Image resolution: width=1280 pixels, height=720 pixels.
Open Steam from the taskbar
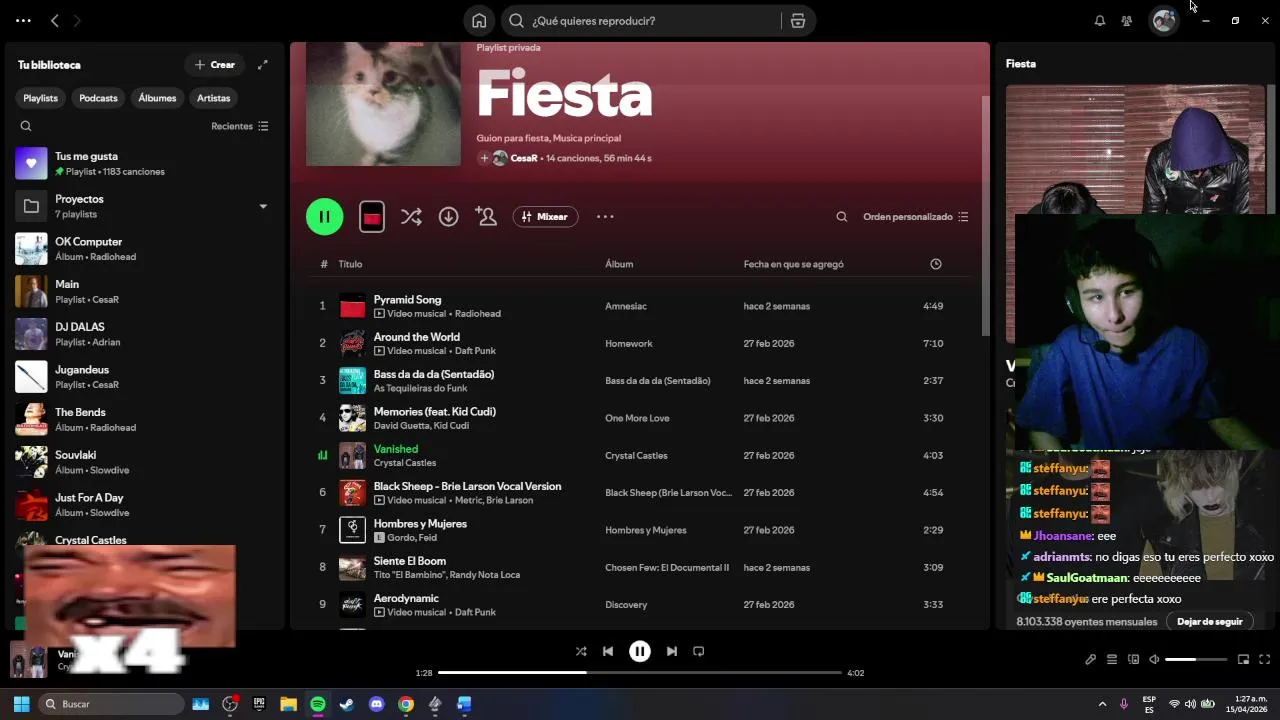pos(347,704)
